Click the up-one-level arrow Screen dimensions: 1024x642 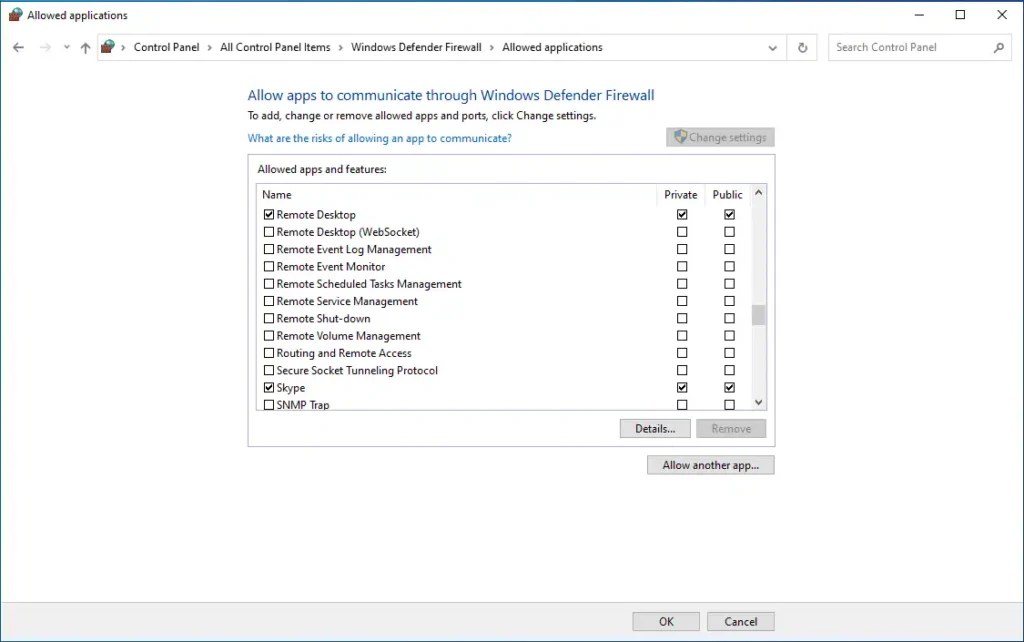[85, 47]
